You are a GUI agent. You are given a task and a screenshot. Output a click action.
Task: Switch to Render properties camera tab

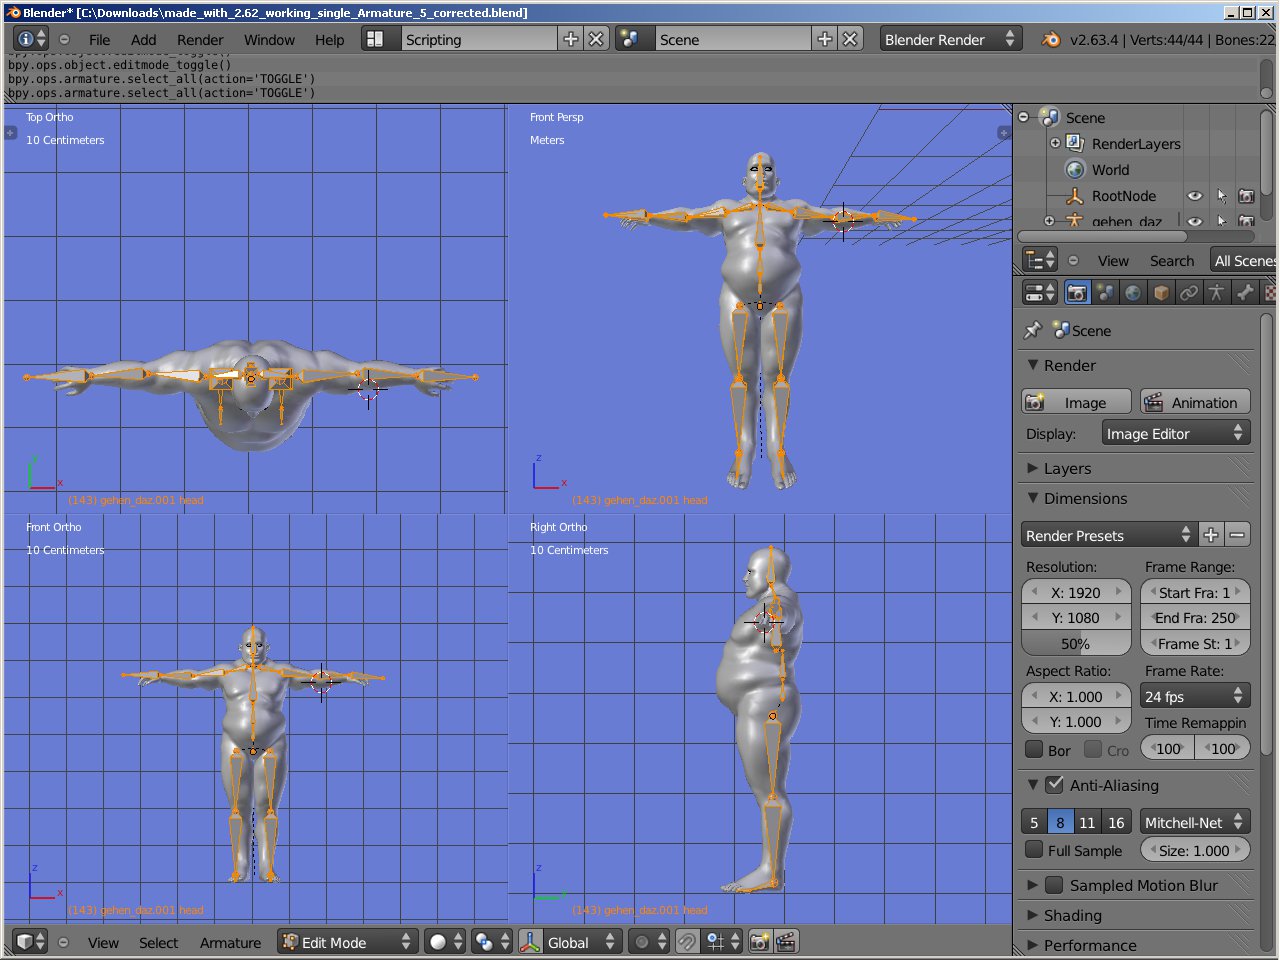pyautogui.click(x=1077, y=292)
